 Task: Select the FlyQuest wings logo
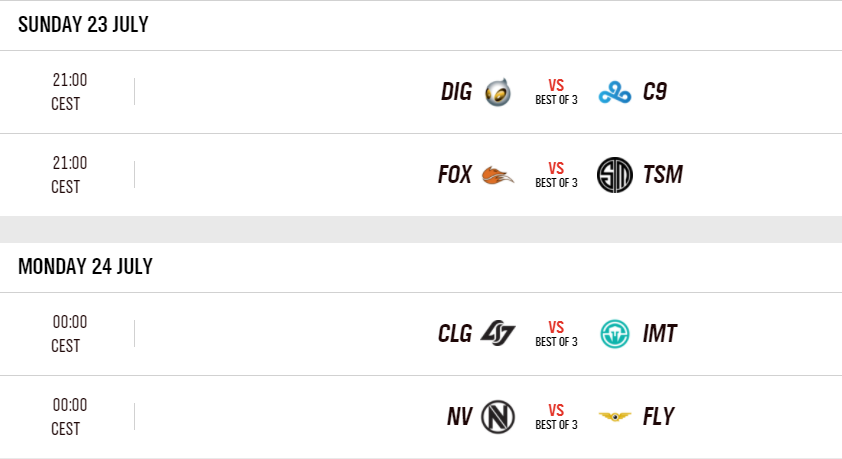click(x=614, y=416)
